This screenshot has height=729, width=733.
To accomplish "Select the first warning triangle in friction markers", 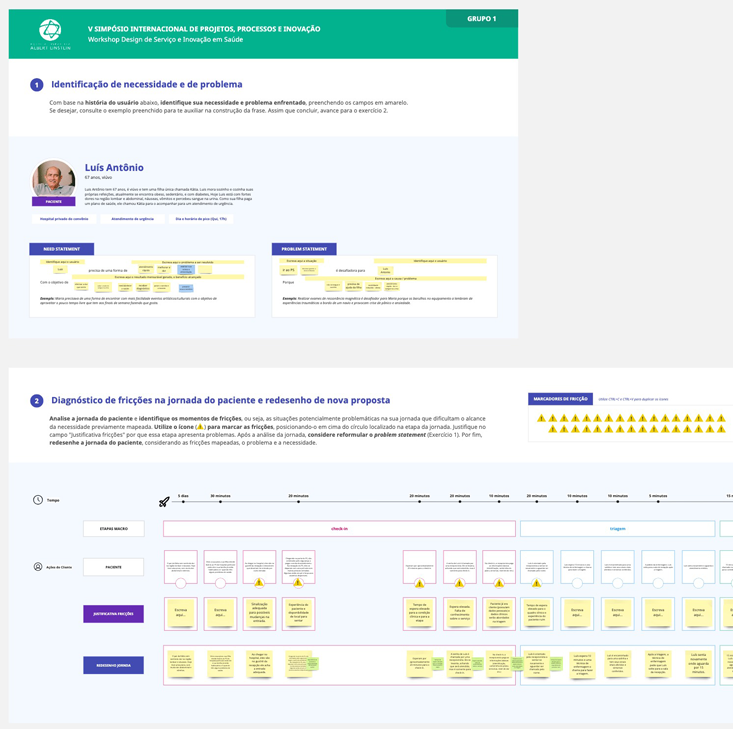I will (541, 419).
